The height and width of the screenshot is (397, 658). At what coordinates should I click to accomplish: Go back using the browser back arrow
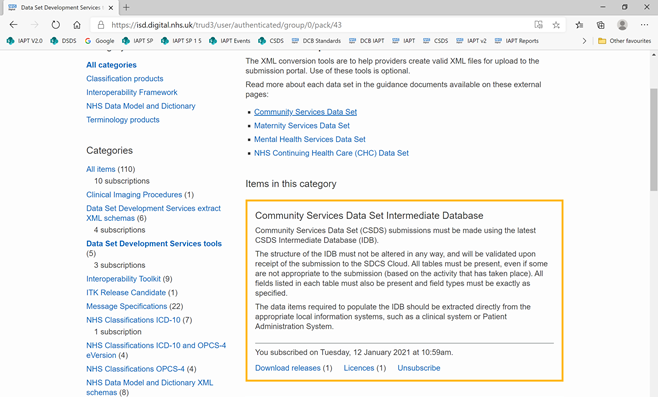(13, 25)
